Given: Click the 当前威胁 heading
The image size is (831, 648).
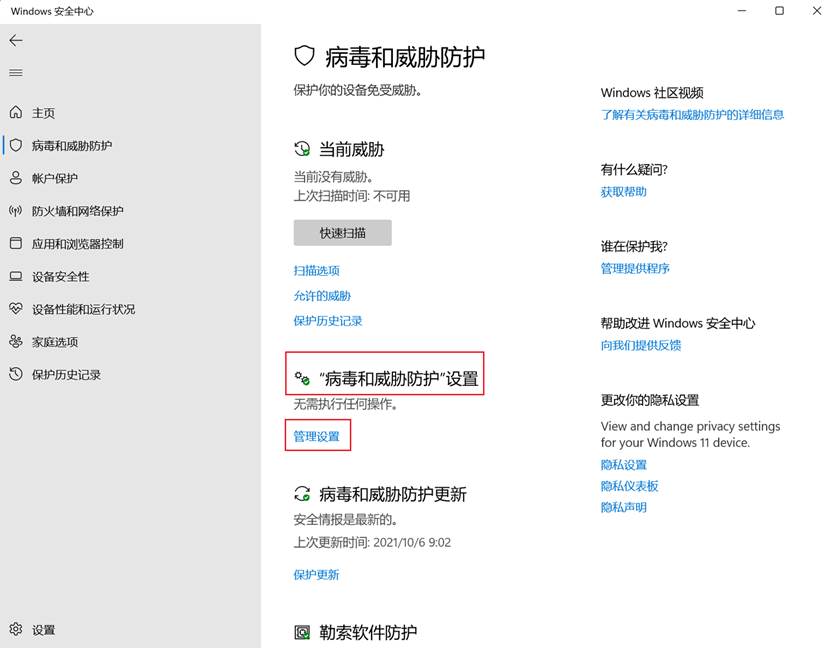Looking at the screenshot, I should (351, 149).
